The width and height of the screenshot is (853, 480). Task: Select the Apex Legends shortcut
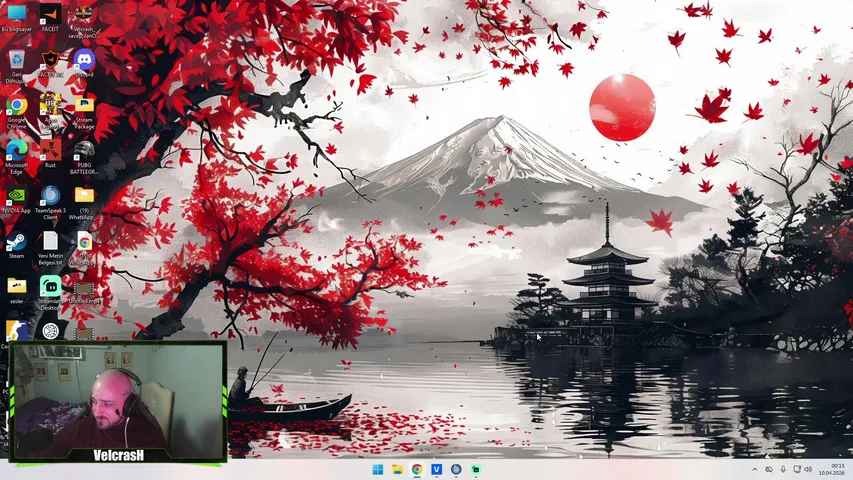50,112
